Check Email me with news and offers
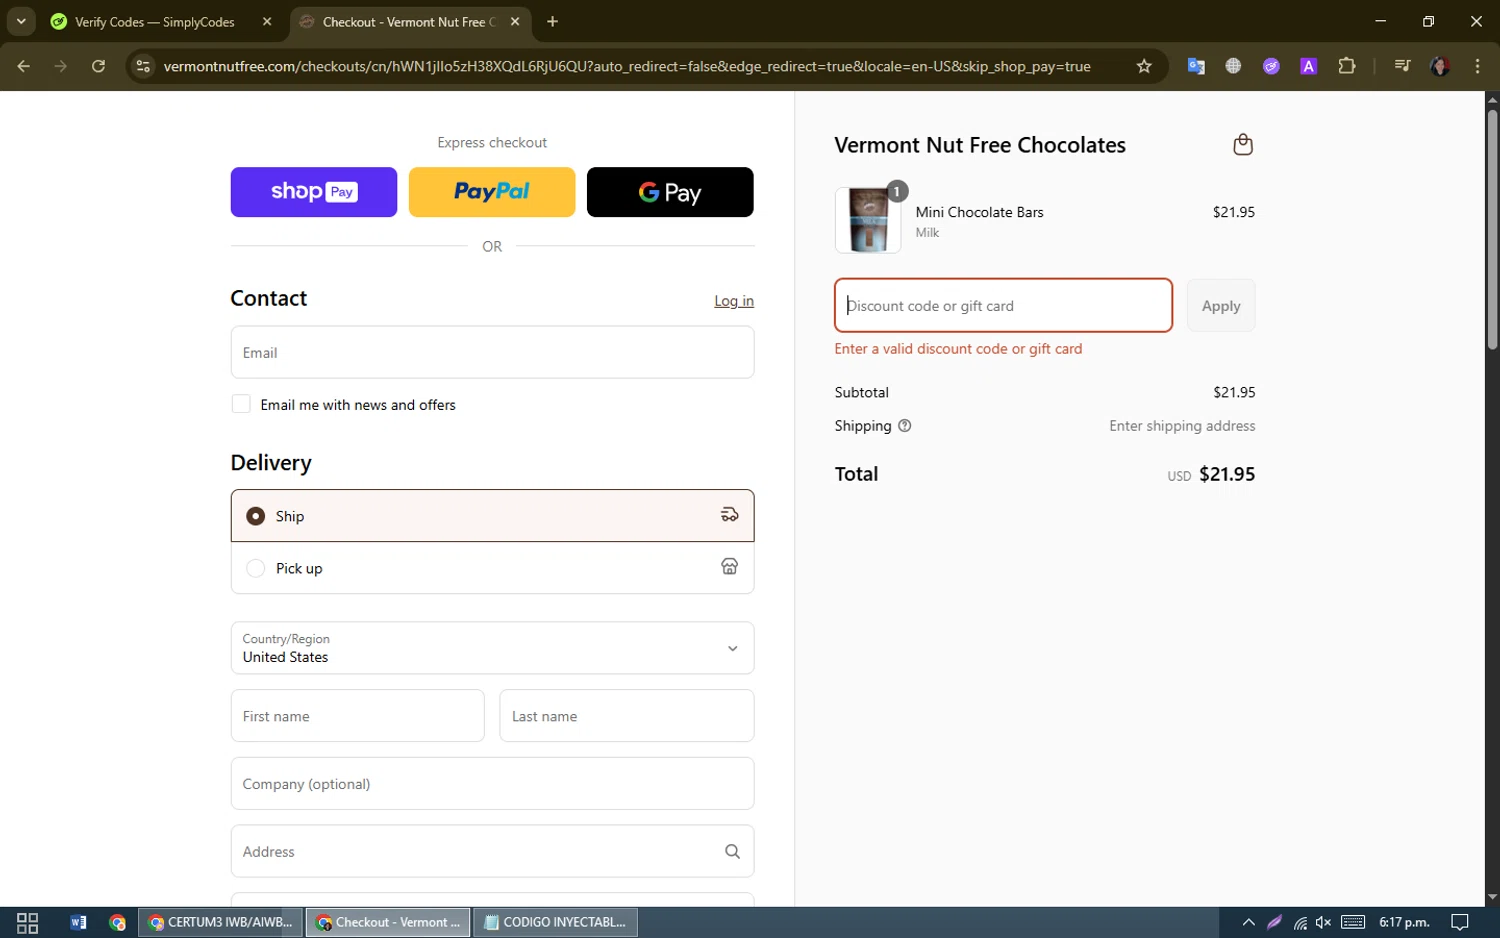 [x=241, y=404]
